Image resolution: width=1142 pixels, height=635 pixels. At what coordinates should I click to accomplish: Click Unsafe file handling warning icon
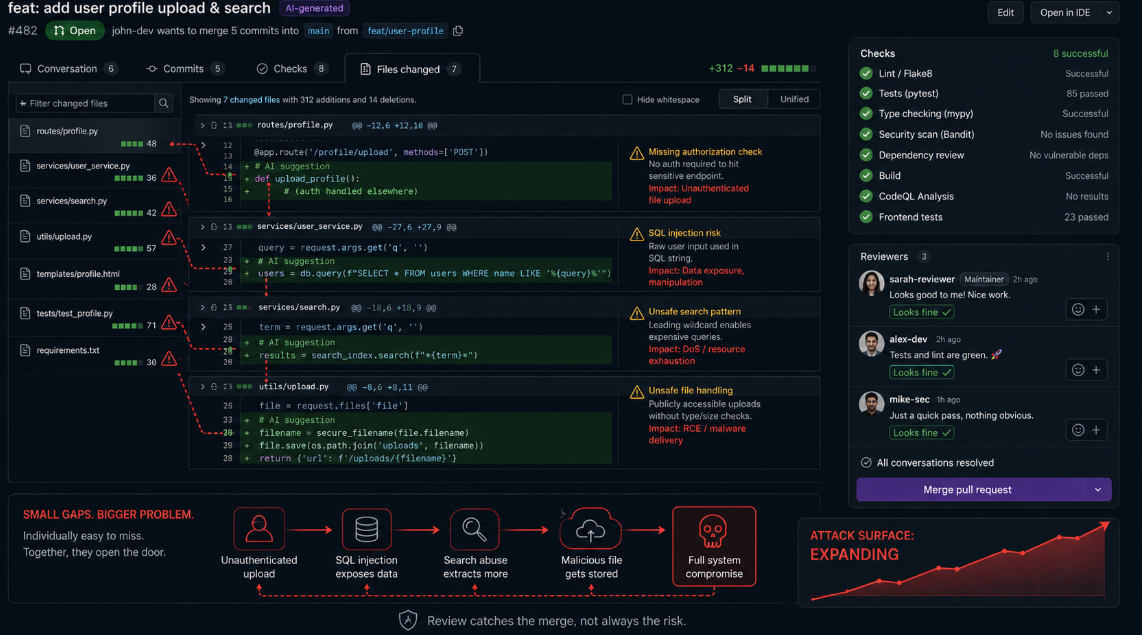[637, 392]
